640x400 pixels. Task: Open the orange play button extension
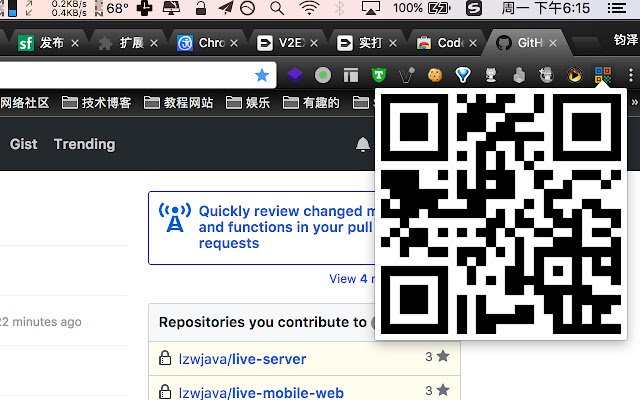click(x=575, y=75)
